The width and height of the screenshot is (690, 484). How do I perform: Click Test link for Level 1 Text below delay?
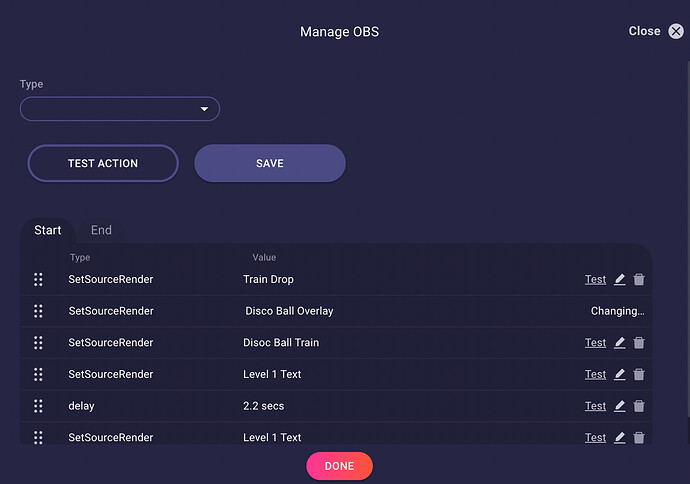click(595, 438)
